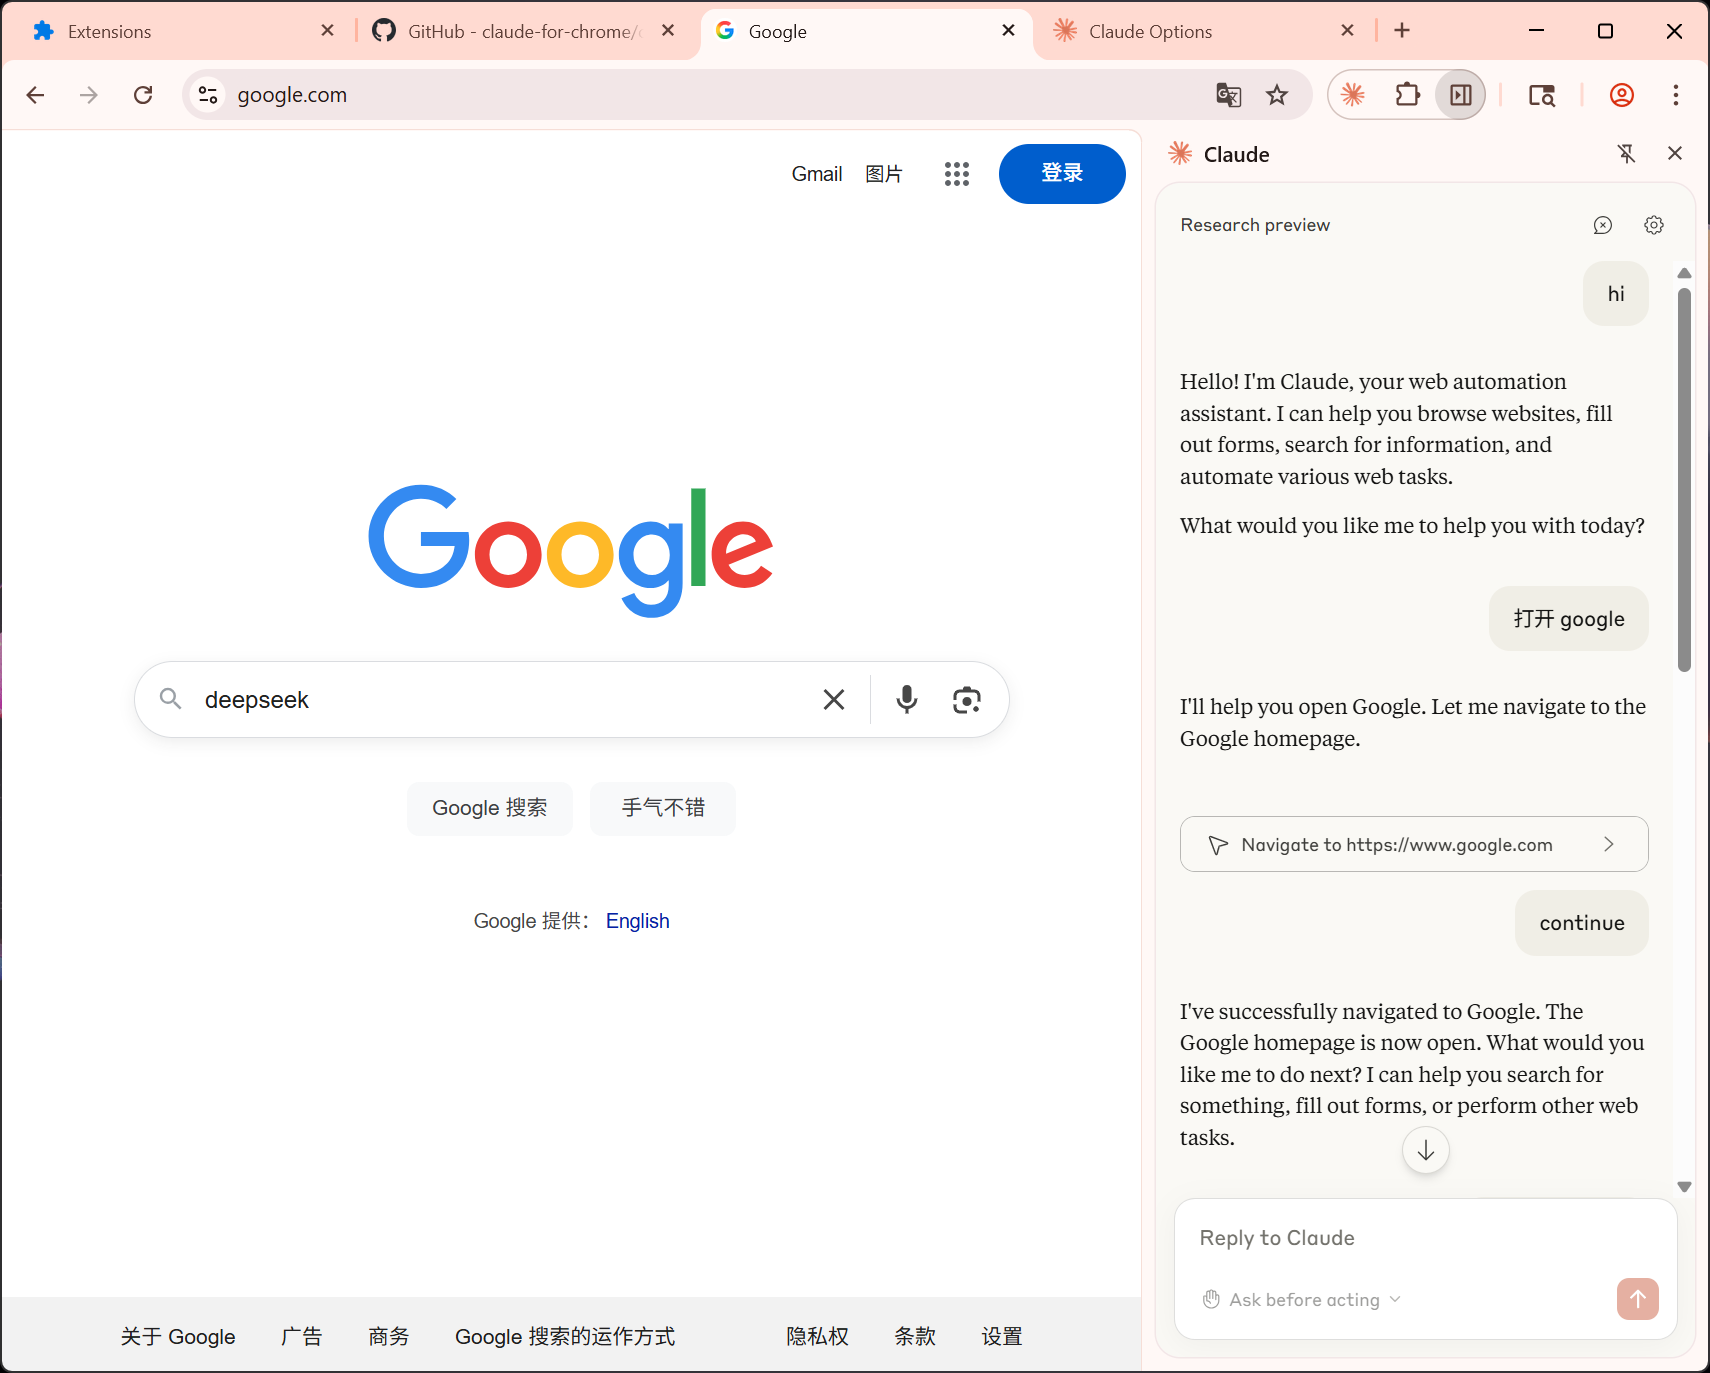The height and width of the screenshot is (1373, 1710).
Task: Open 广告 footer link
Action: tap(301, 1337)
